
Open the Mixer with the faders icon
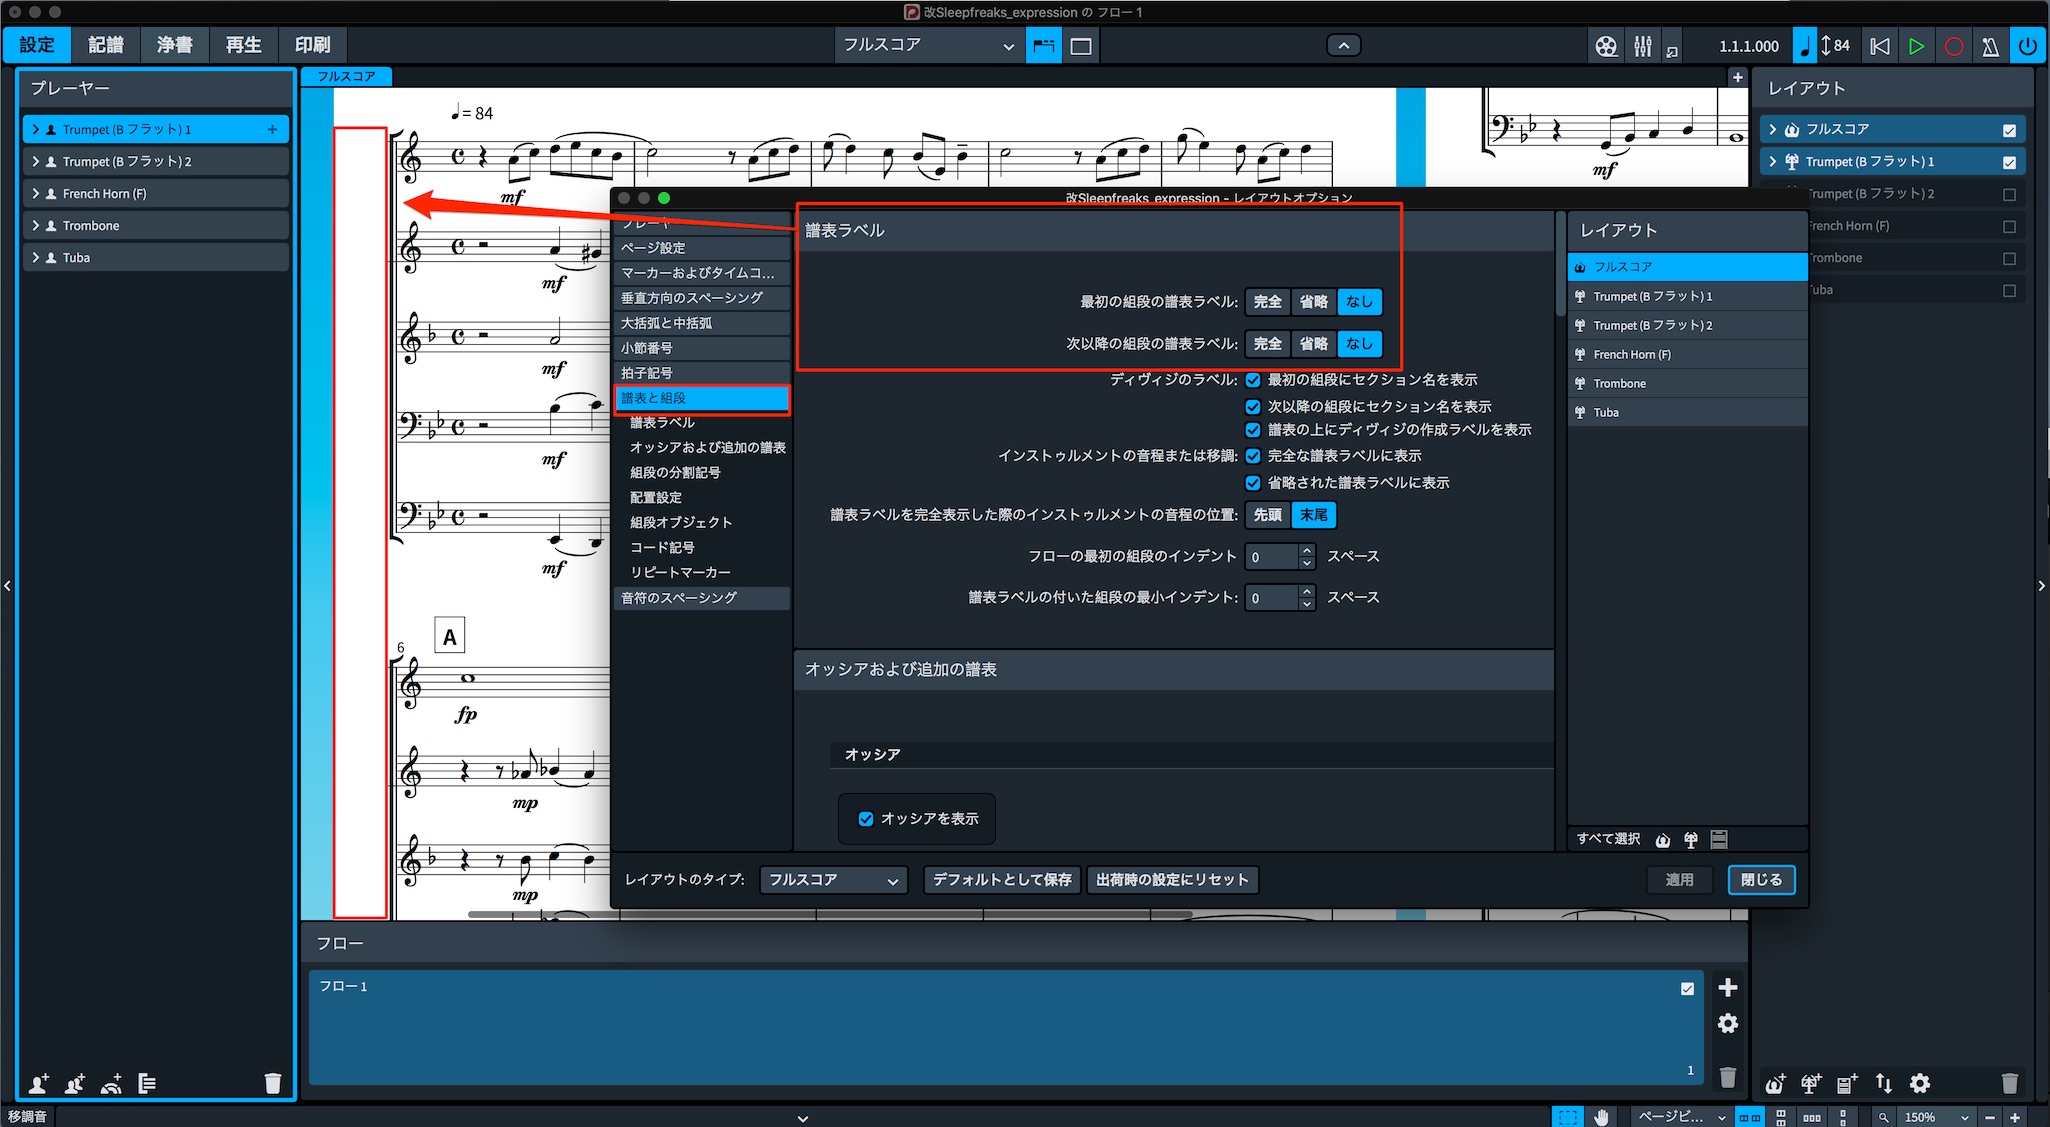(1643, 46)
